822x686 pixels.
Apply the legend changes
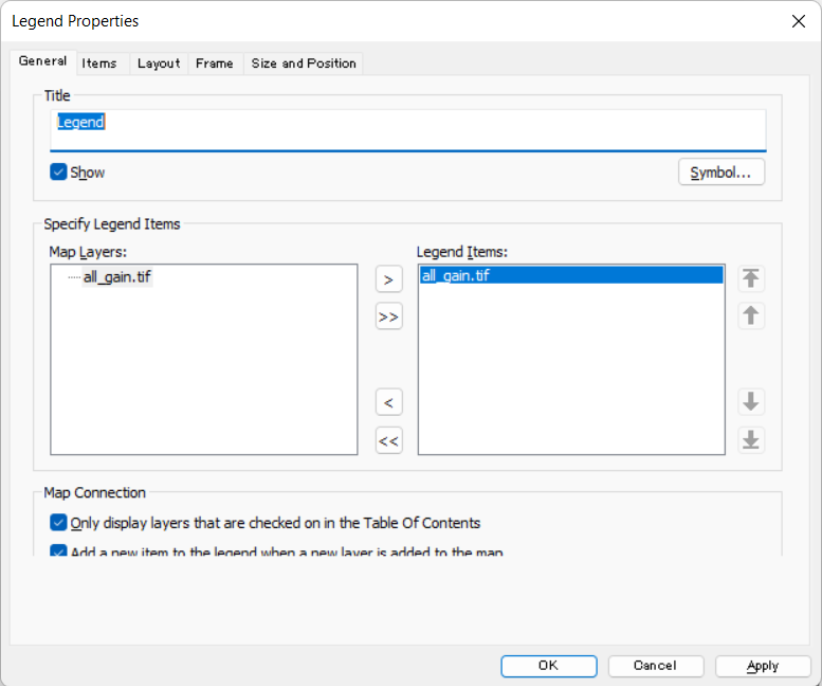[x=762, y=665]
